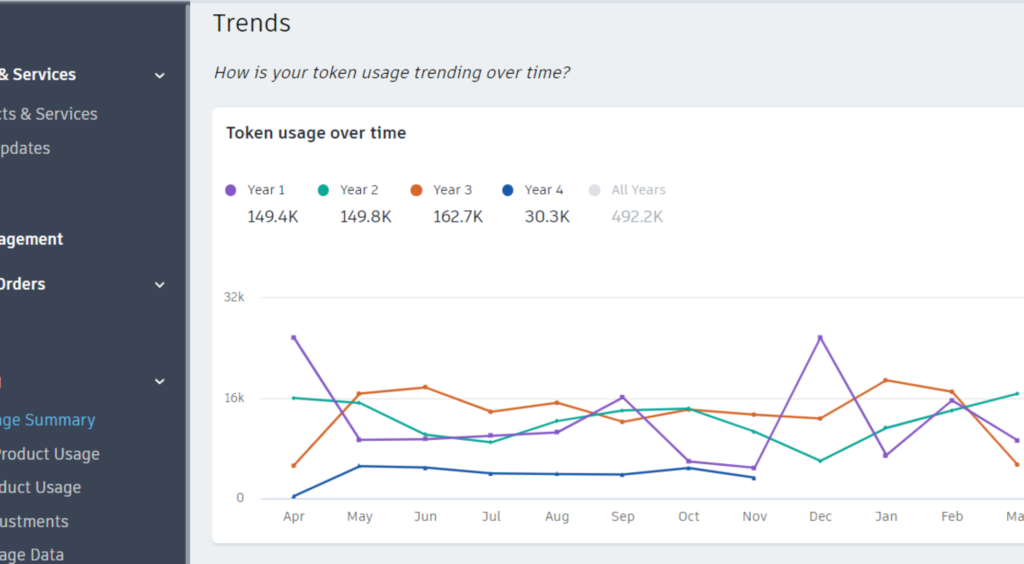The image size is (1024, 564).
Task: Select the Products & Services sidebar link
Action: tap(50, 114)
